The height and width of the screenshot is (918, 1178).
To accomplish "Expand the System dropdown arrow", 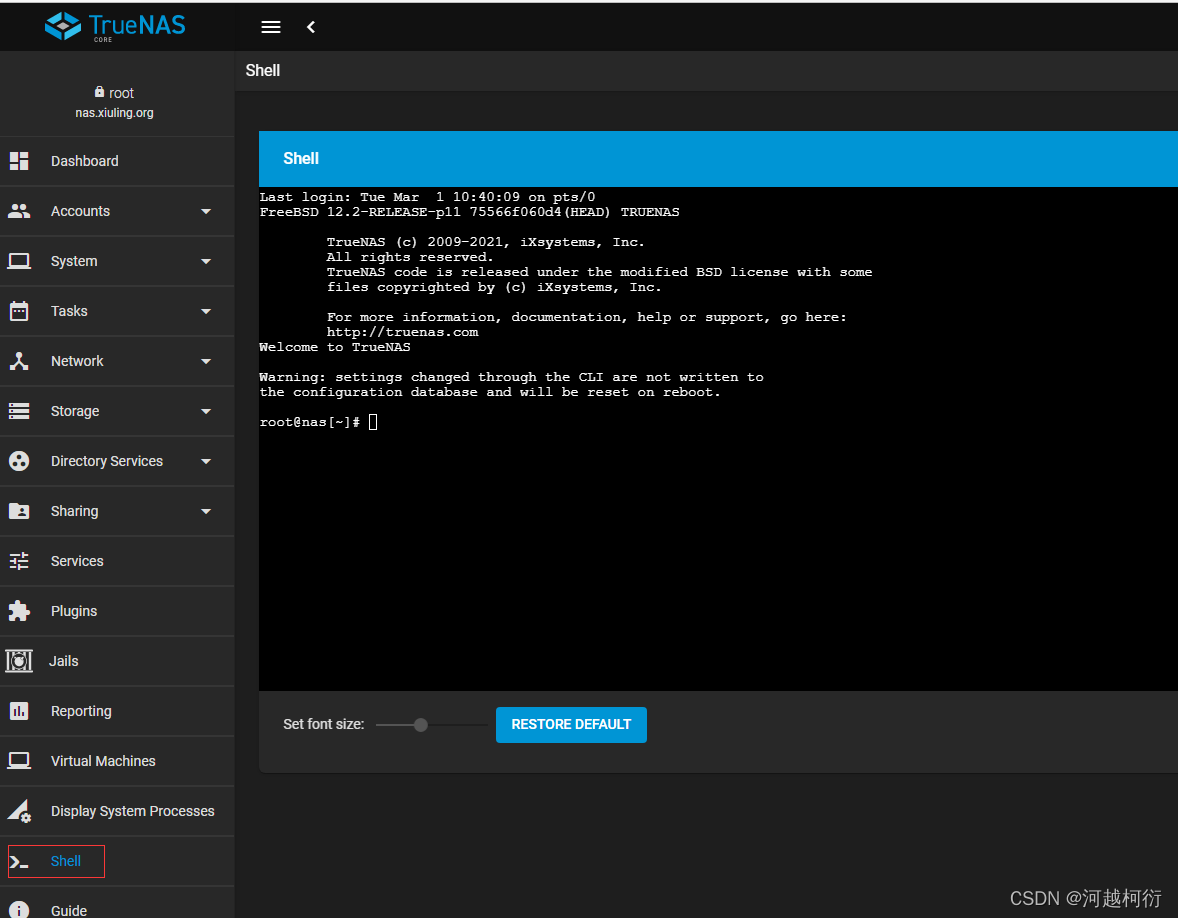I will 206,261.
